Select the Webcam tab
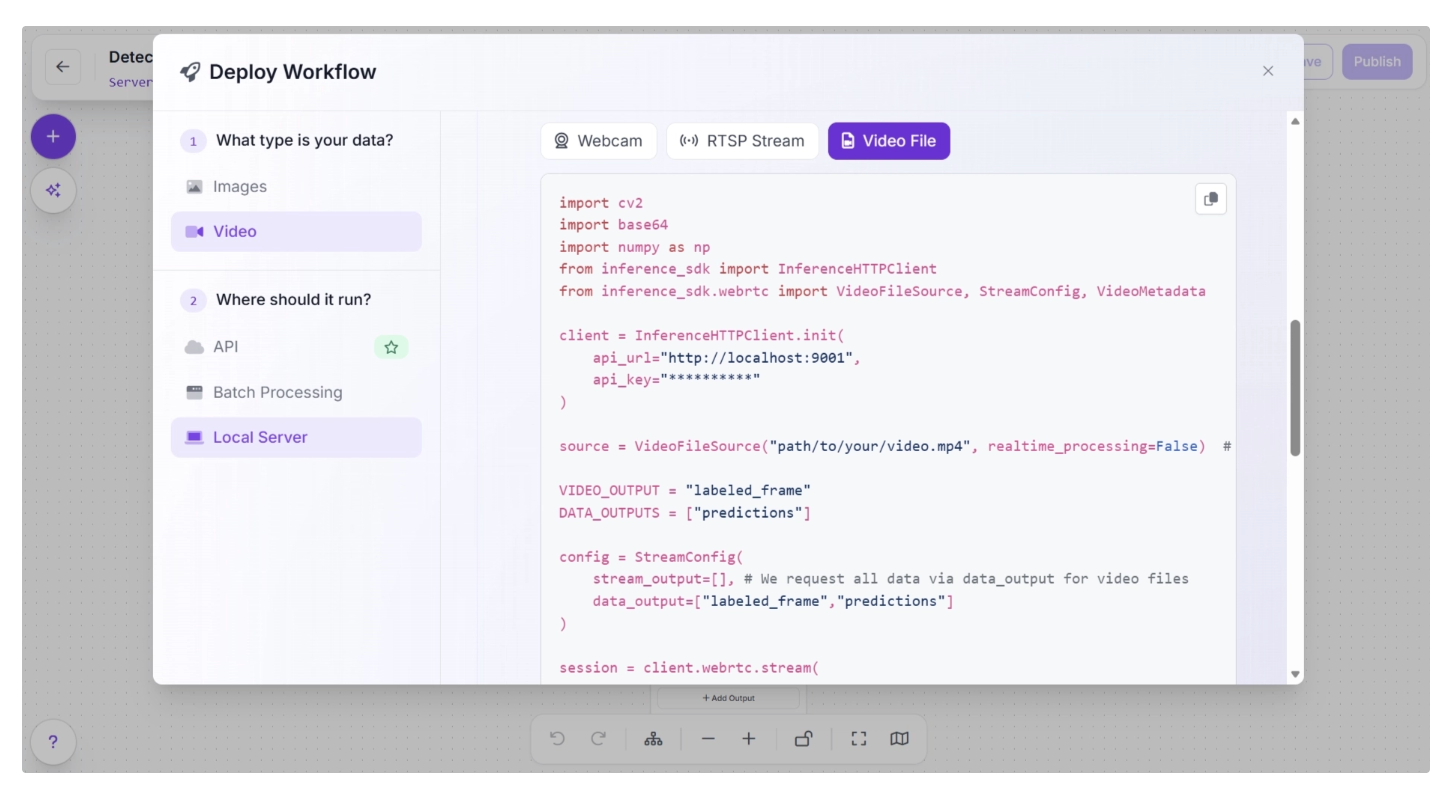Viewport: 1440px width, 790px height. pos(598,141)
